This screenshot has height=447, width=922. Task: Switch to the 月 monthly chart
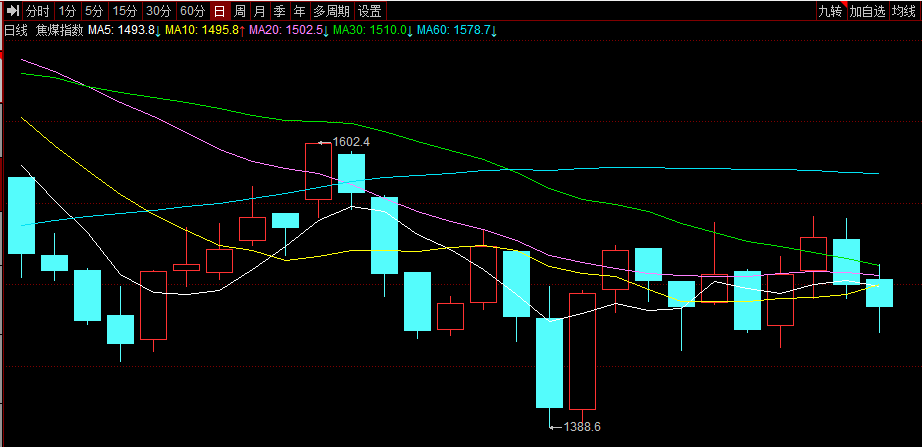(x=259, y=11)
